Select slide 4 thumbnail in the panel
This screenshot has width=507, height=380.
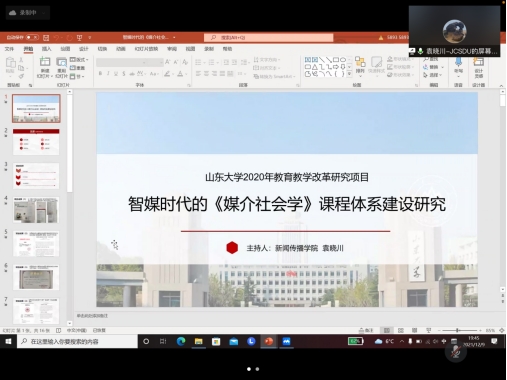click(x=36, y=210)
